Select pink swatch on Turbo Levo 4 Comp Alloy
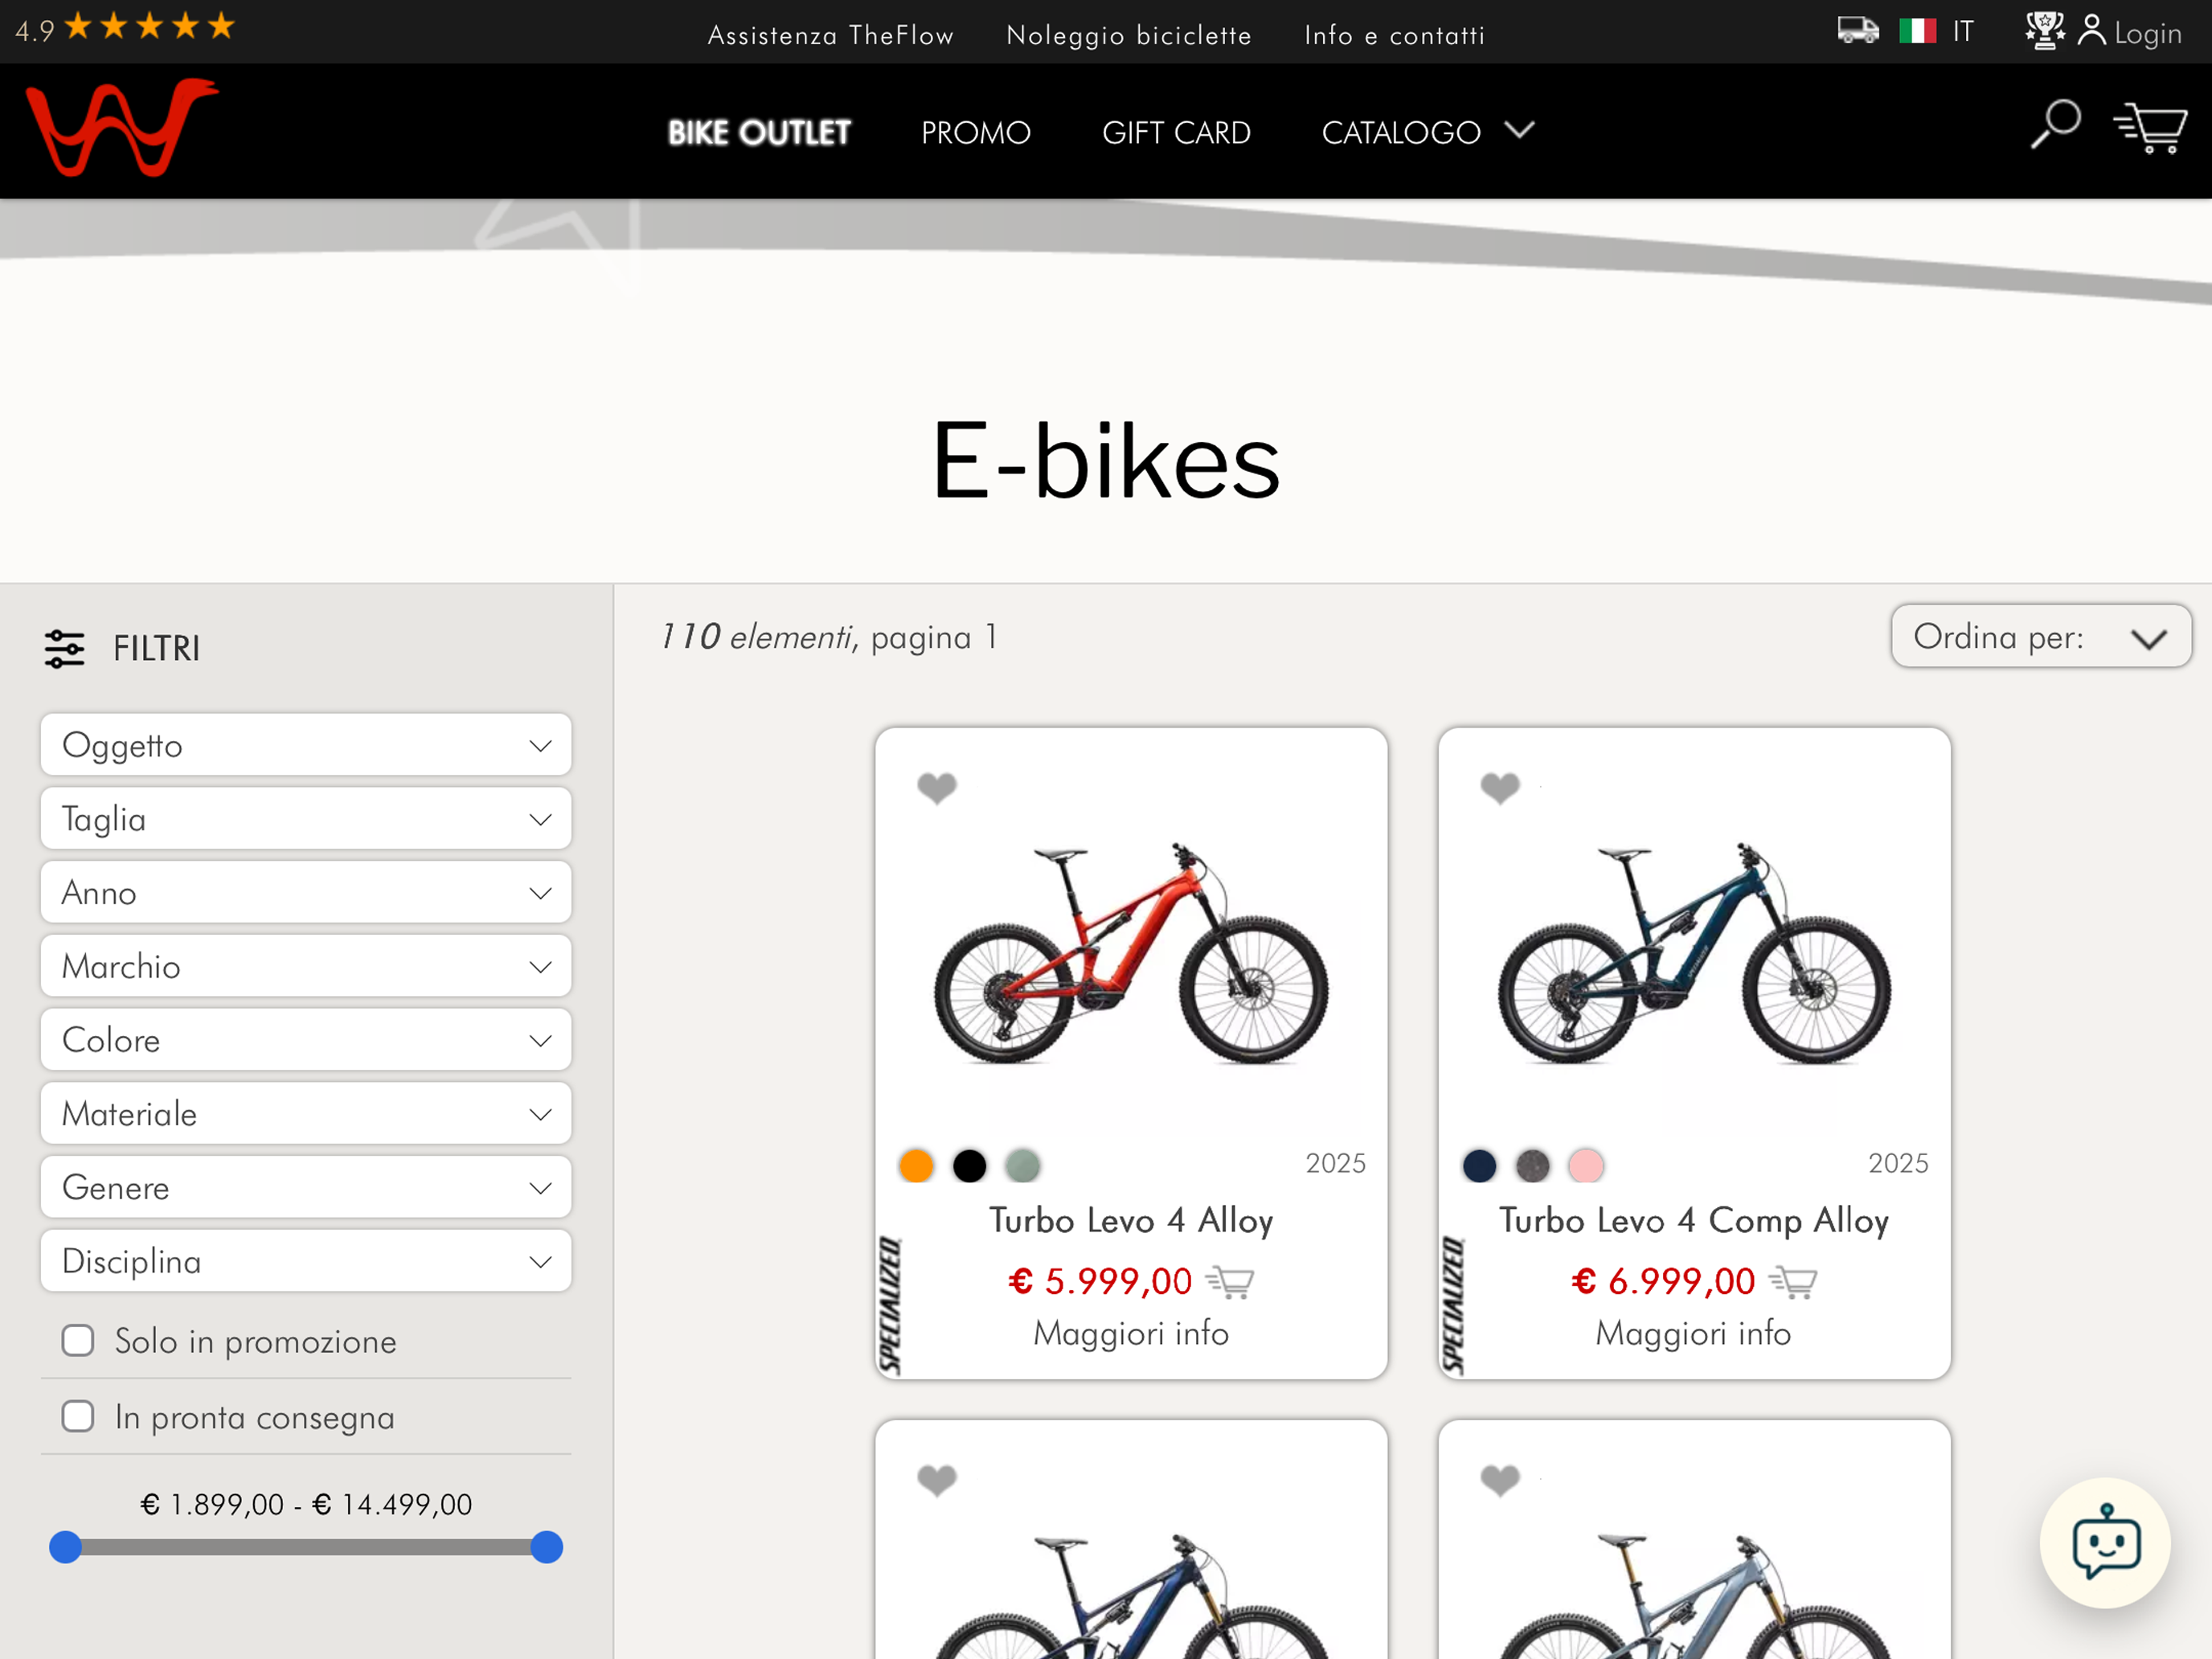The width and height of the screenshot is (2212, 1659). [x=1586, y=1165]
